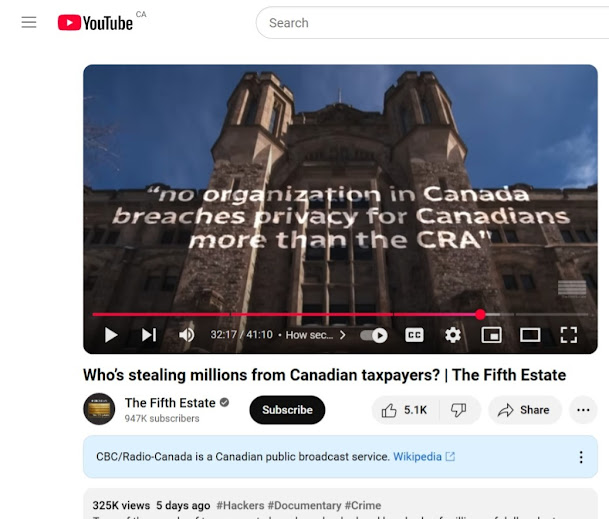
Task: Open the hamburger guide menu
Action: click(29, 23)
